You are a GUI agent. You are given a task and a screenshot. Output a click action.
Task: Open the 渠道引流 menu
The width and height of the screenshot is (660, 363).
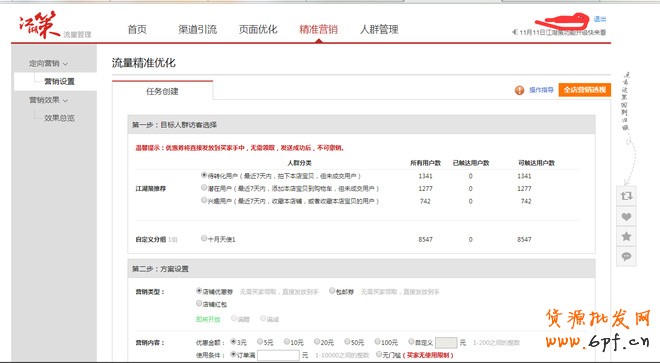(197, 29)
